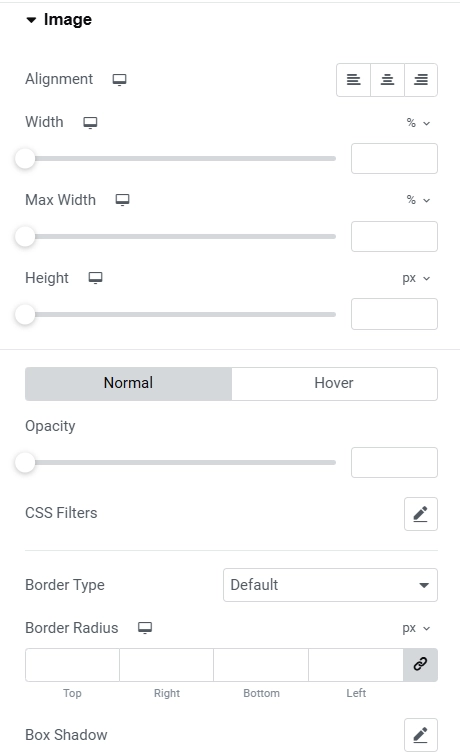Click responsive device icon next to Width

[90, 123]
